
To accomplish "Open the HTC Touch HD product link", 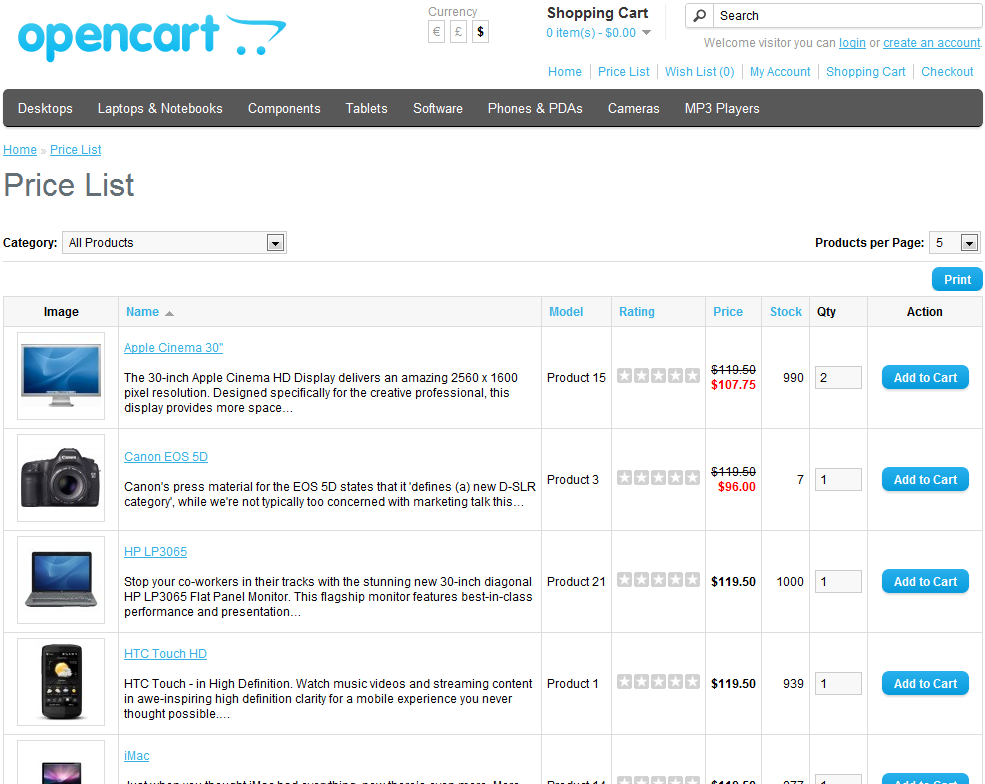I will tap(165, 654).
